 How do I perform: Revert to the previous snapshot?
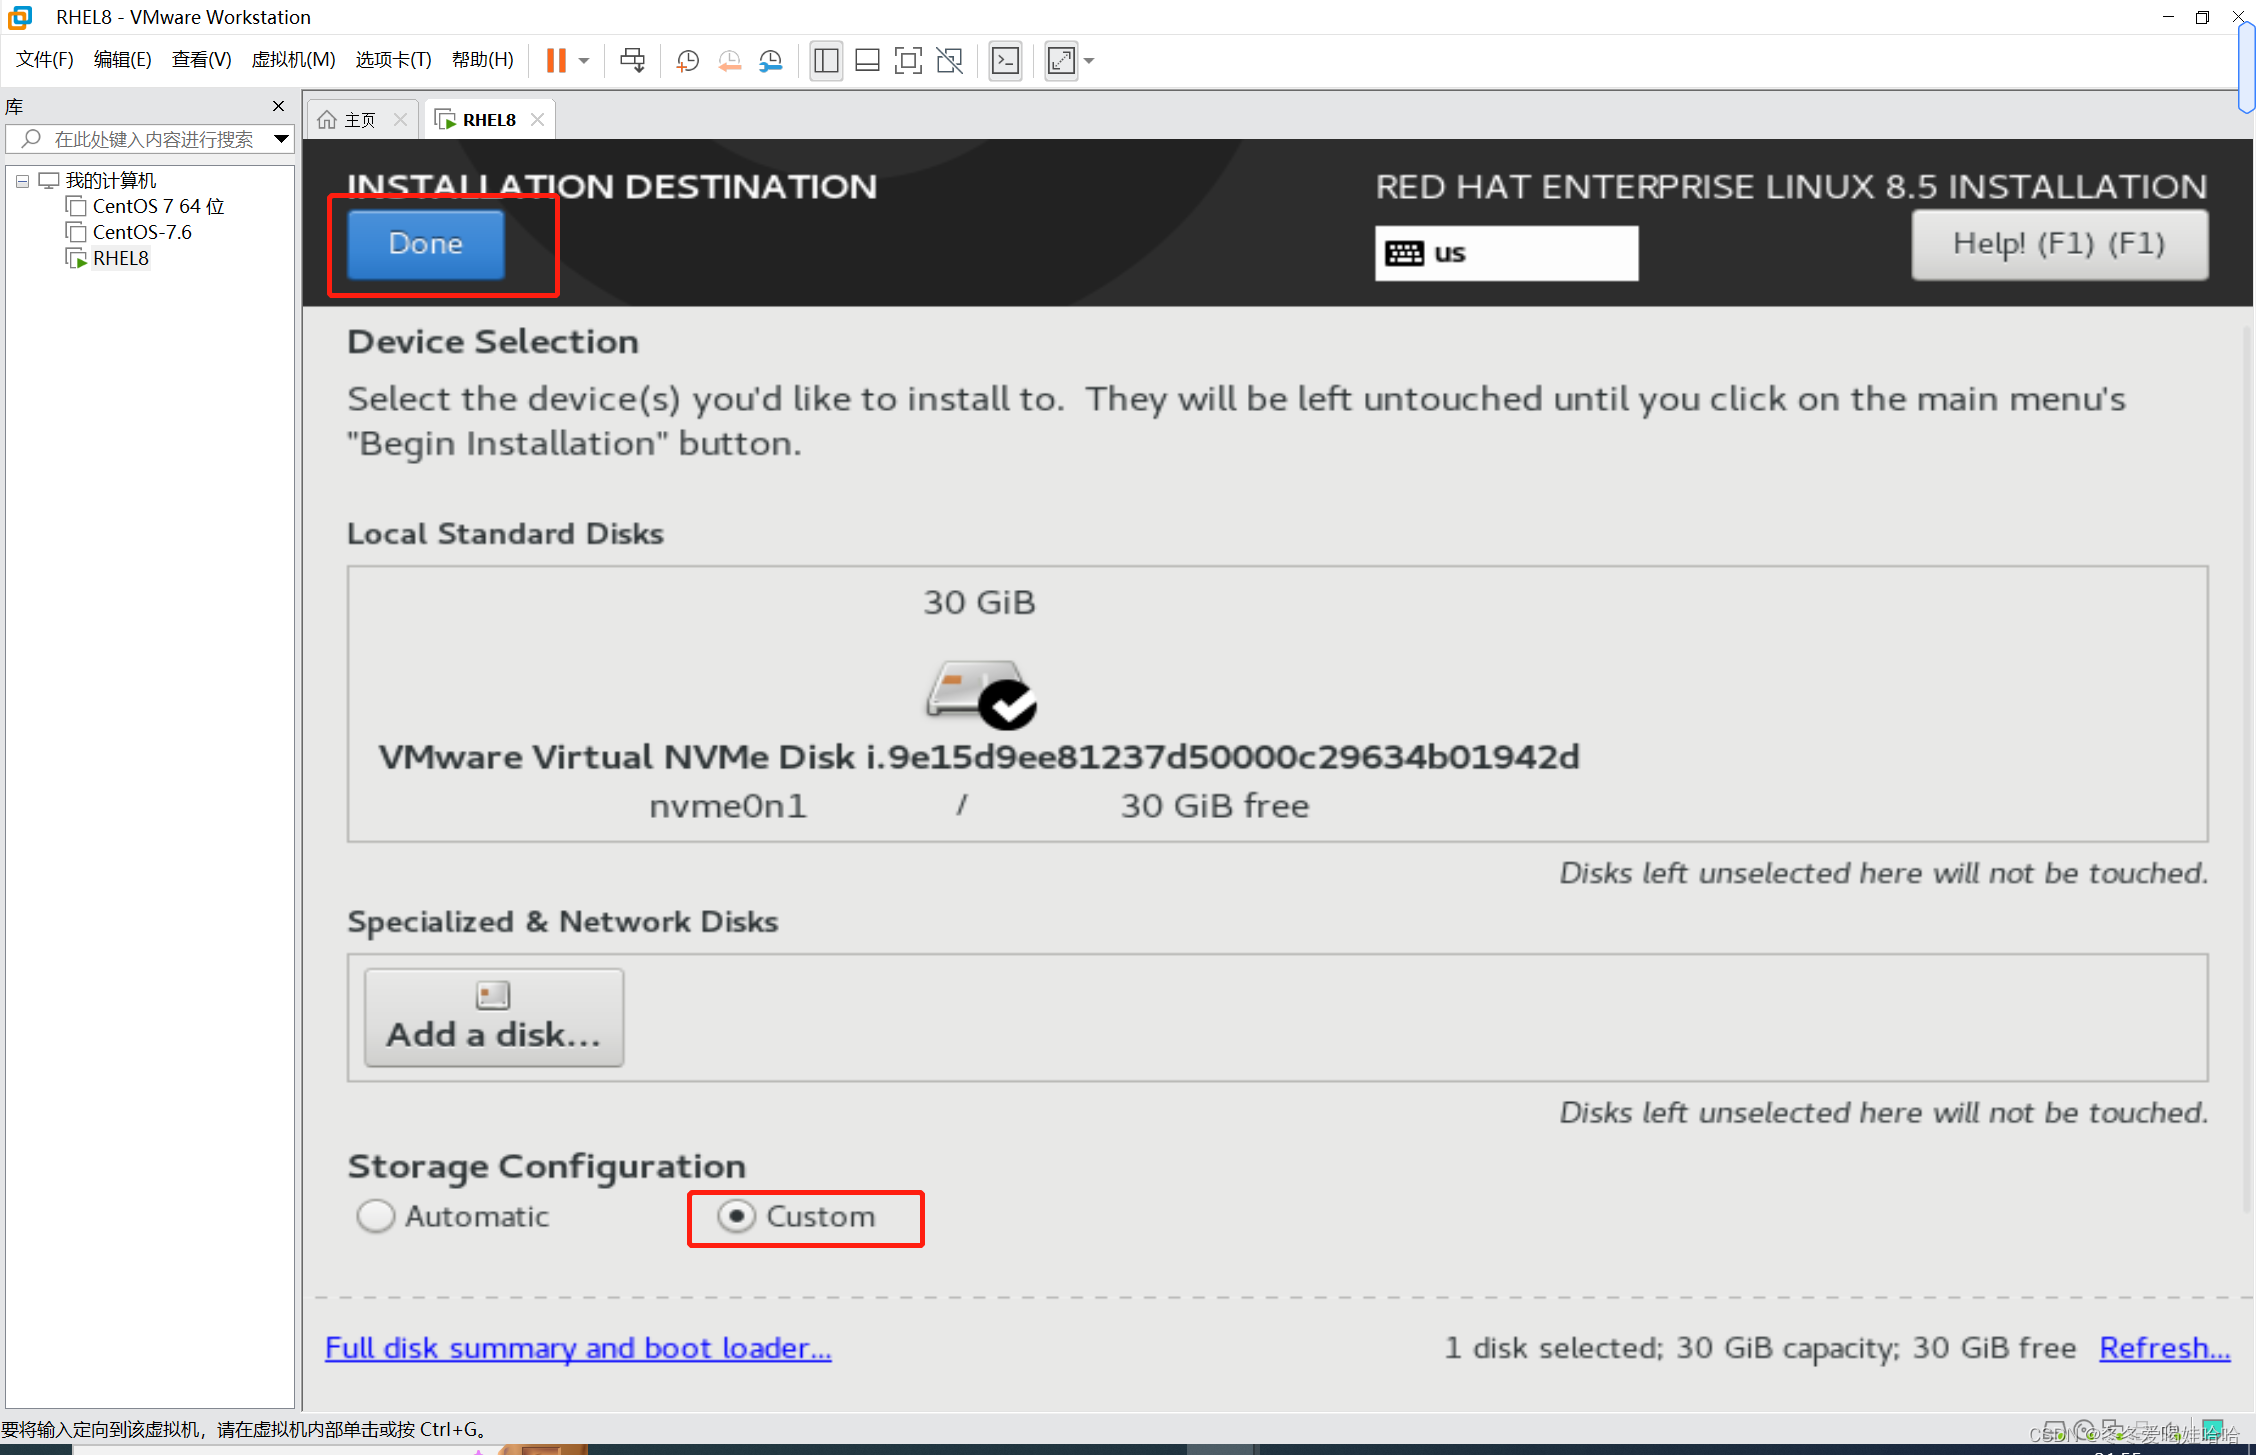729,61
